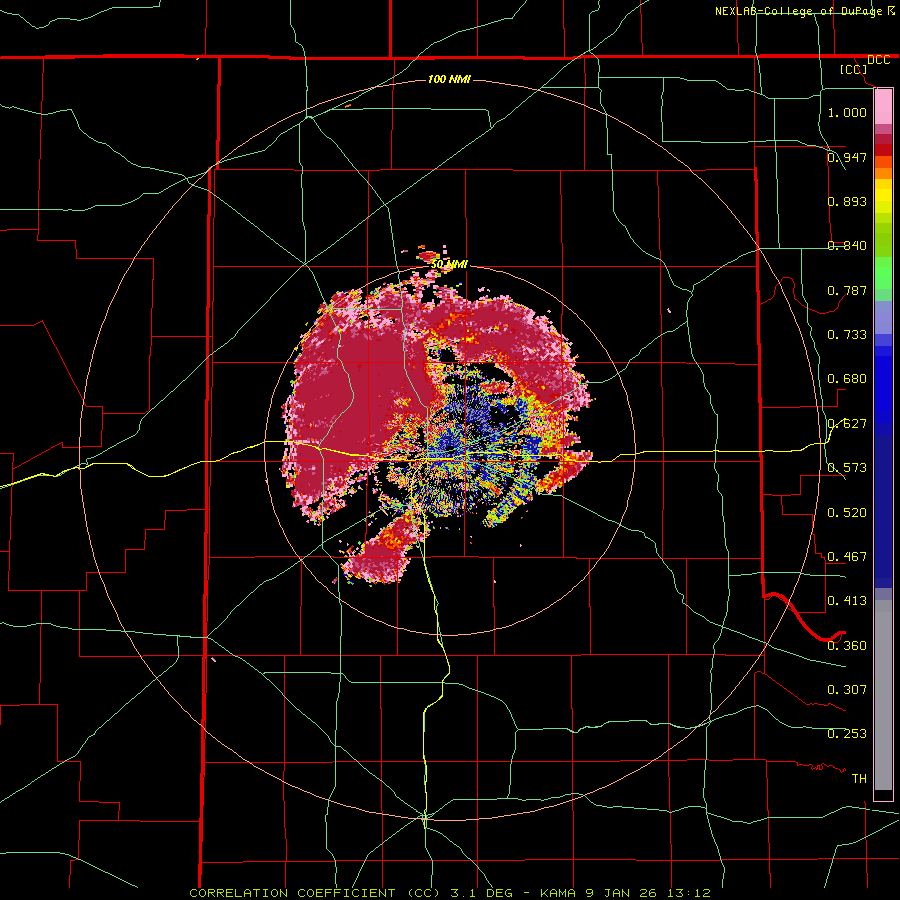Click the 0.733 scale value
900x900 pixels.
(847, 334)
